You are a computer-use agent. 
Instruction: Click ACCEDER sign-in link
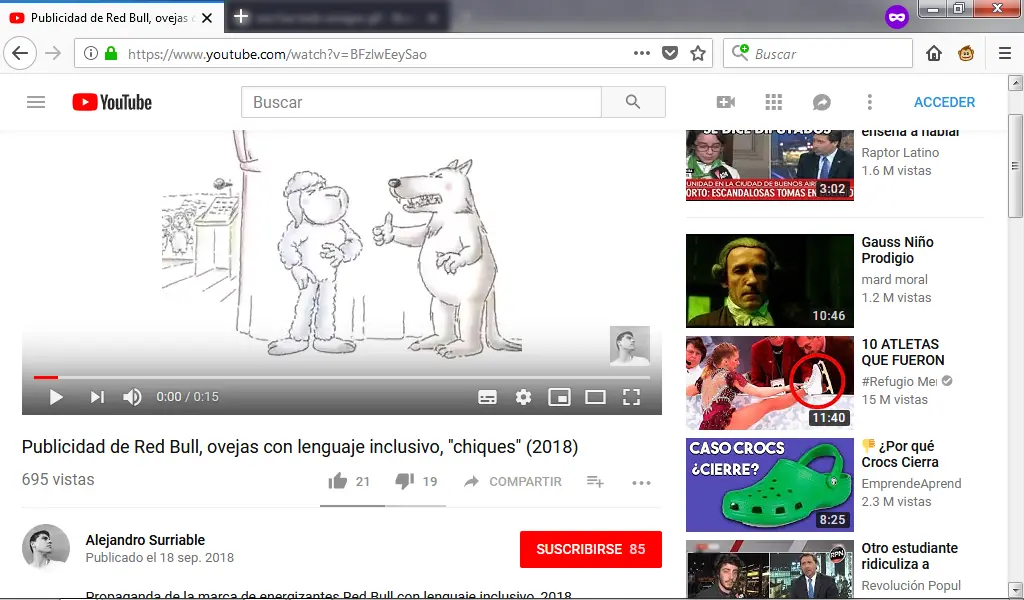click(944, 102)
